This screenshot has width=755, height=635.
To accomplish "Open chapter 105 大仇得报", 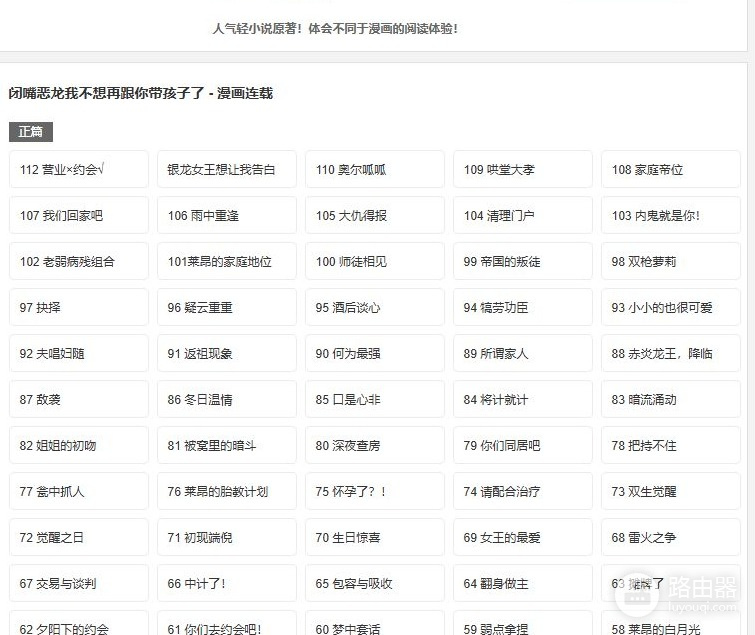I will (x=375, y=215).
